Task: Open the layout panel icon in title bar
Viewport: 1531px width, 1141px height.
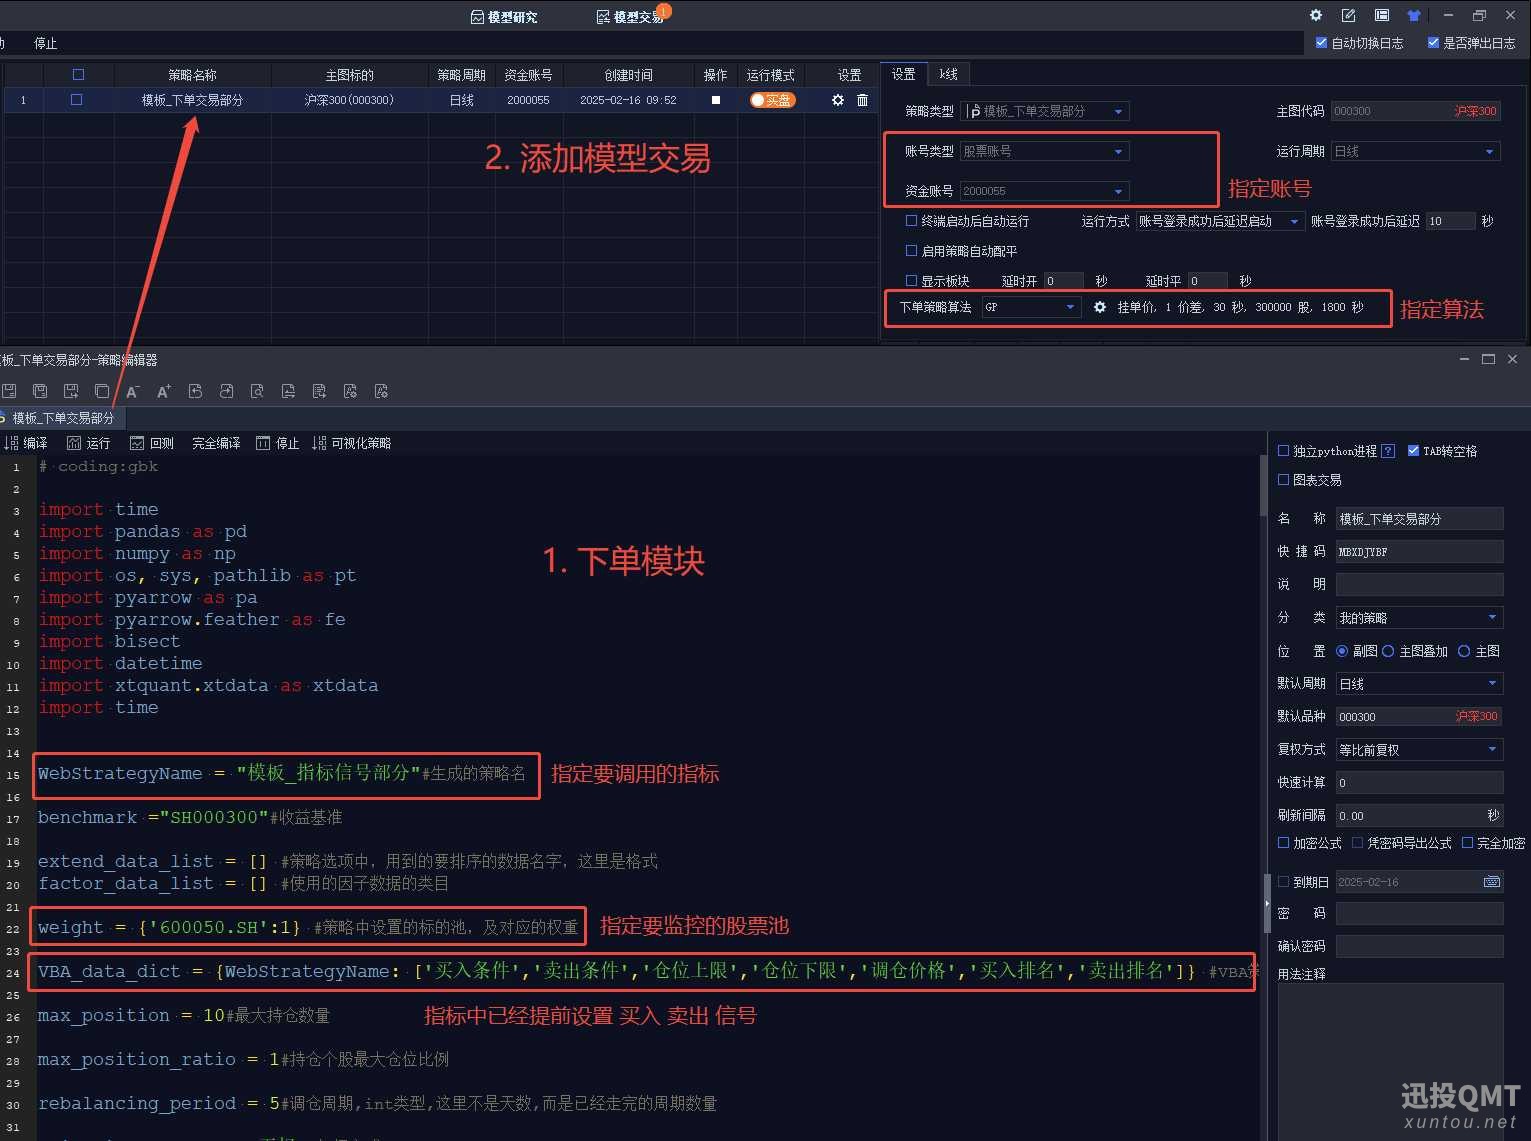Action: coord(1381,15)
